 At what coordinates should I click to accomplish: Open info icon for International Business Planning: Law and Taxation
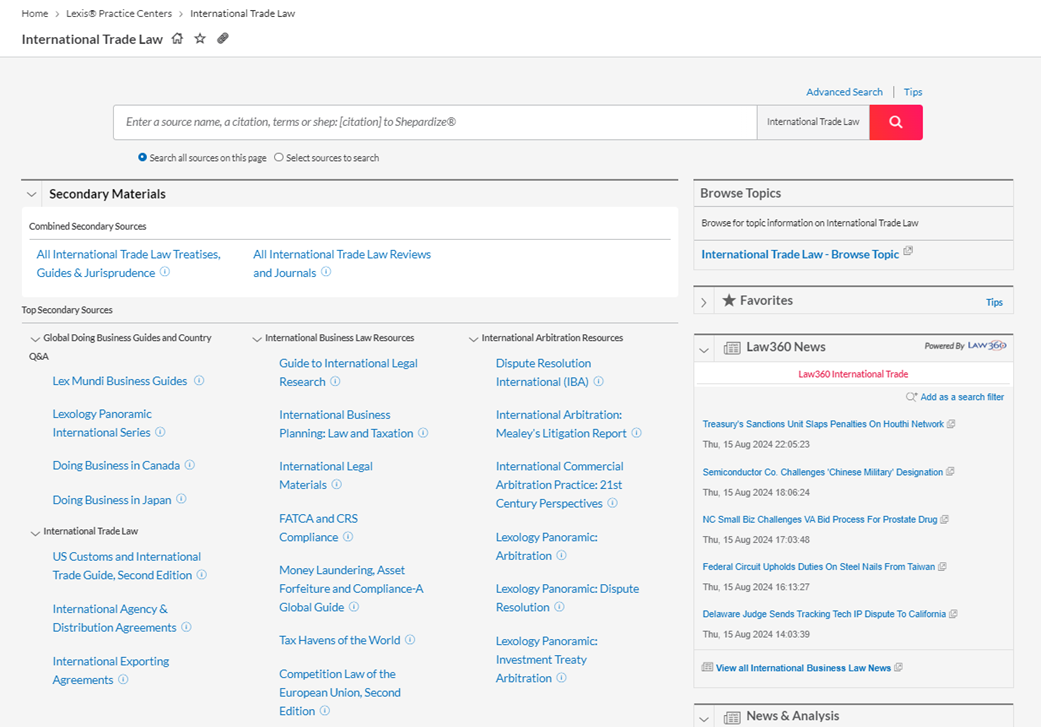[x=423, y=432]
